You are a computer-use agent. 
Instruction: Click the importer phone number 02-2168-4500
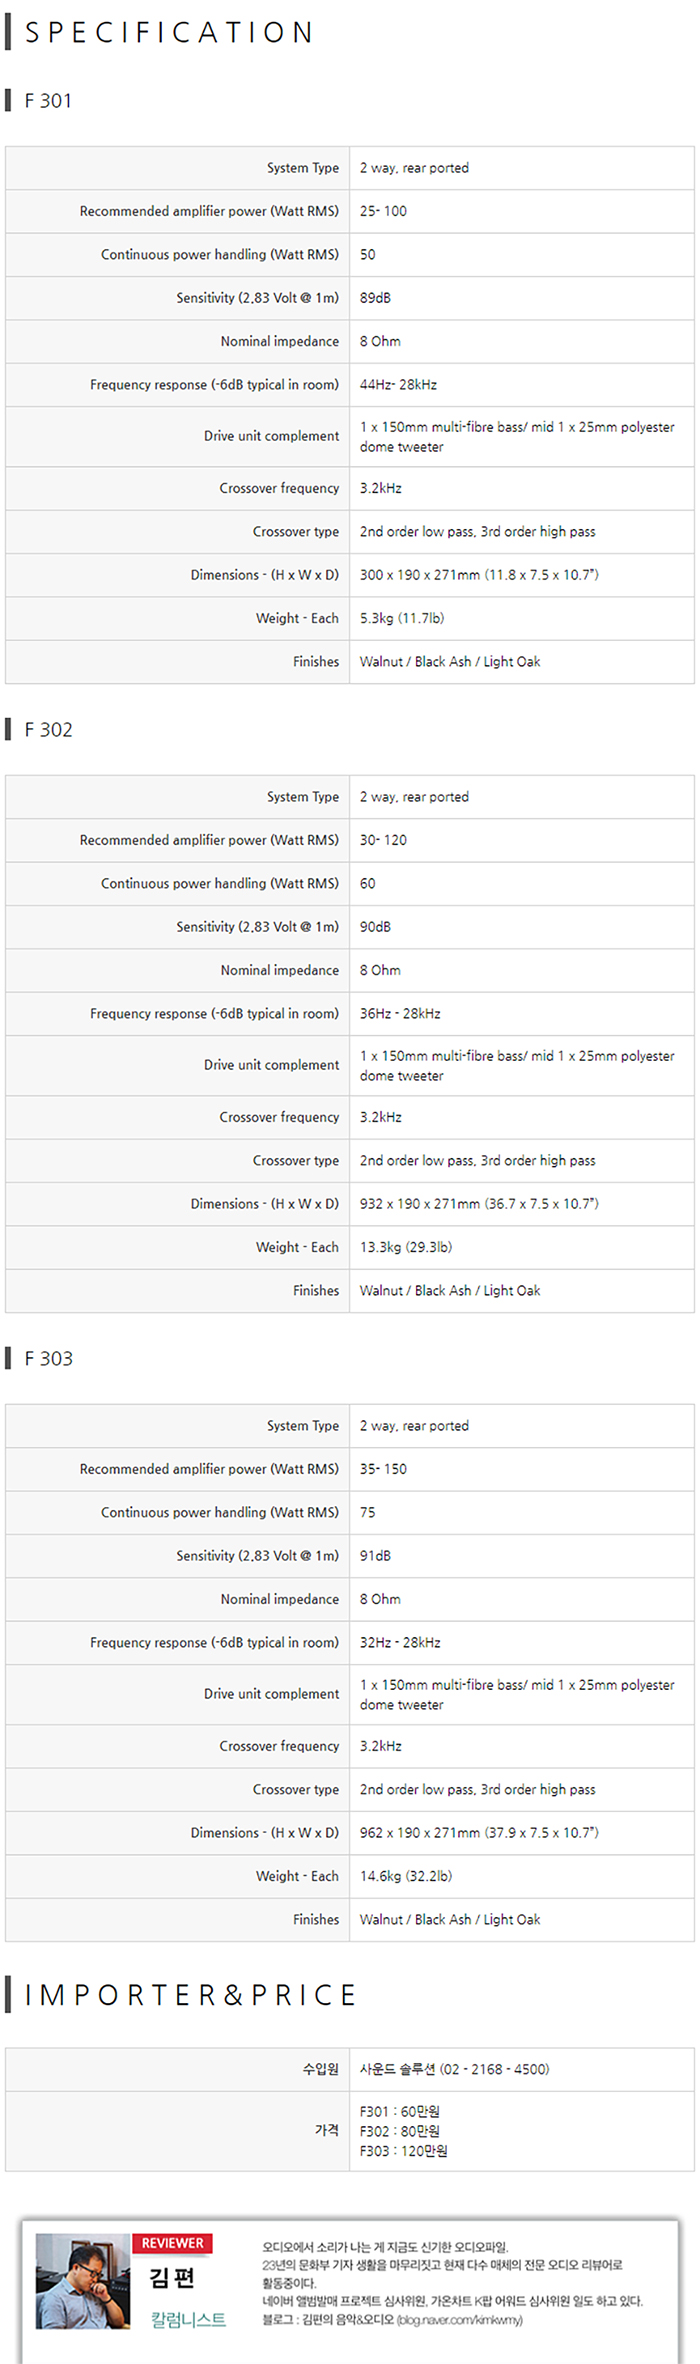click(x=494, y=2069)
